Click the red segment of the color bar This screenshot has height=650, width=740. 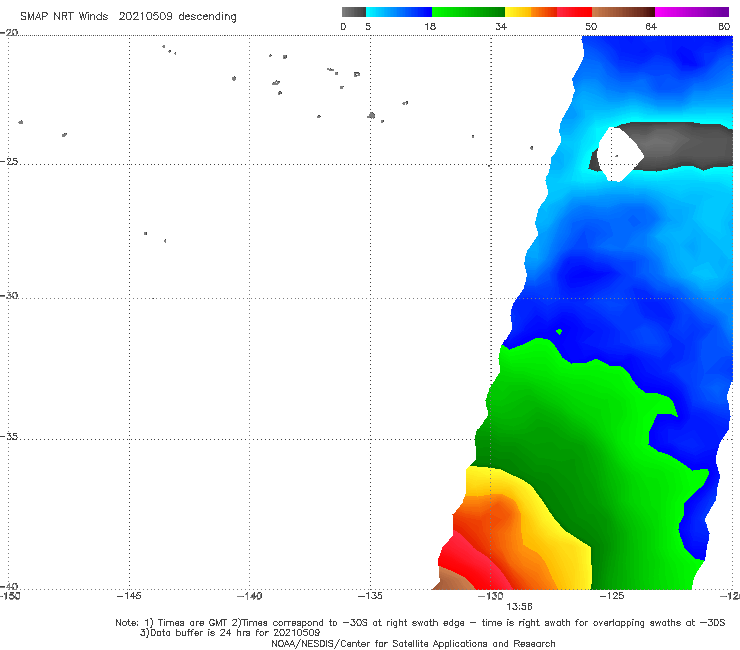pos(574,12)
